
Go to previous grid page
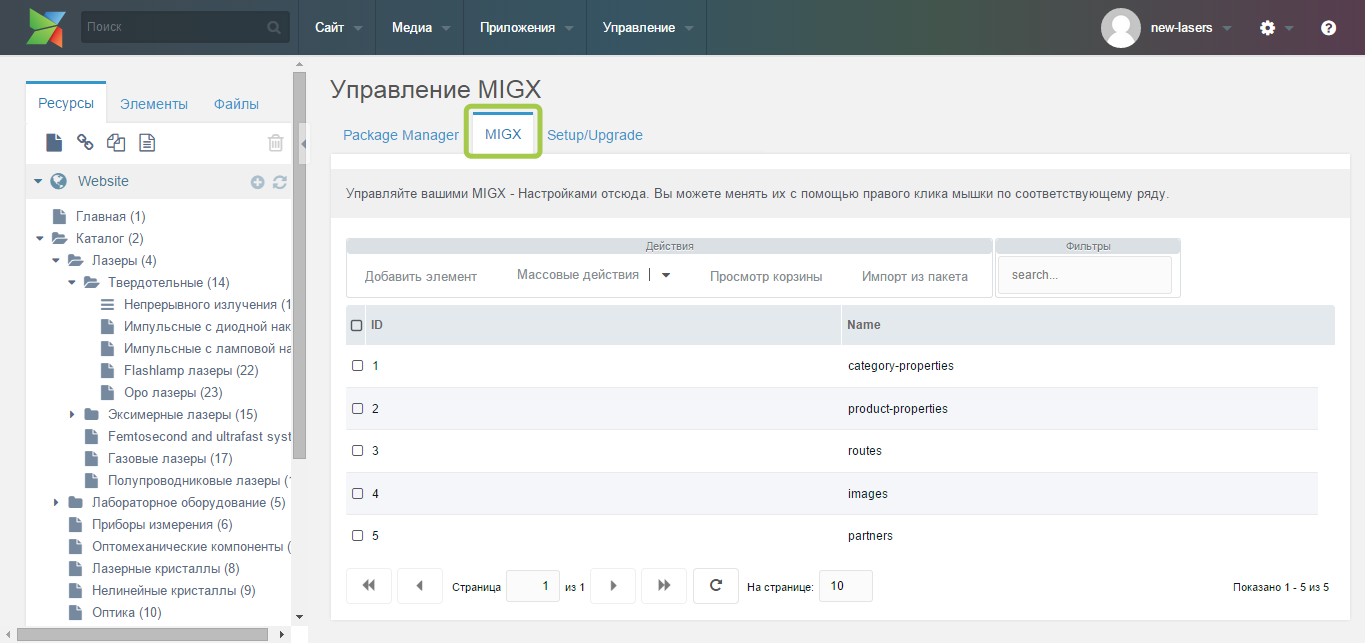point(420,586)
